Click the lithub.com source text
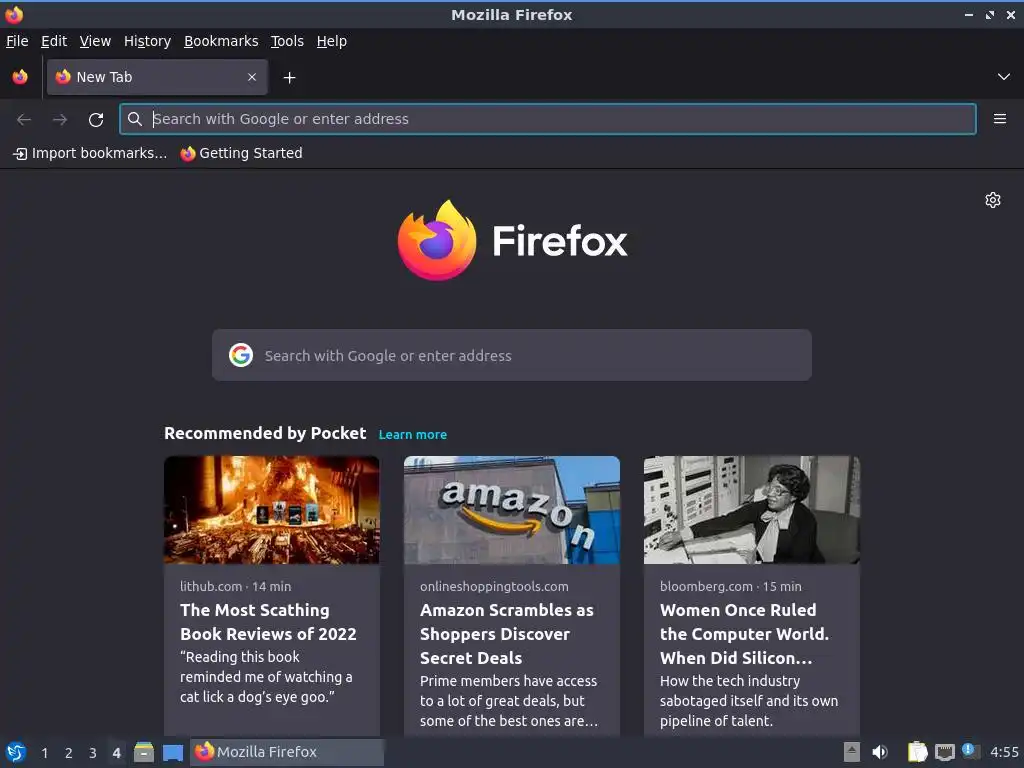This screenshot has height=768, width=1024. pyautogui.click(x=211, y=586)
